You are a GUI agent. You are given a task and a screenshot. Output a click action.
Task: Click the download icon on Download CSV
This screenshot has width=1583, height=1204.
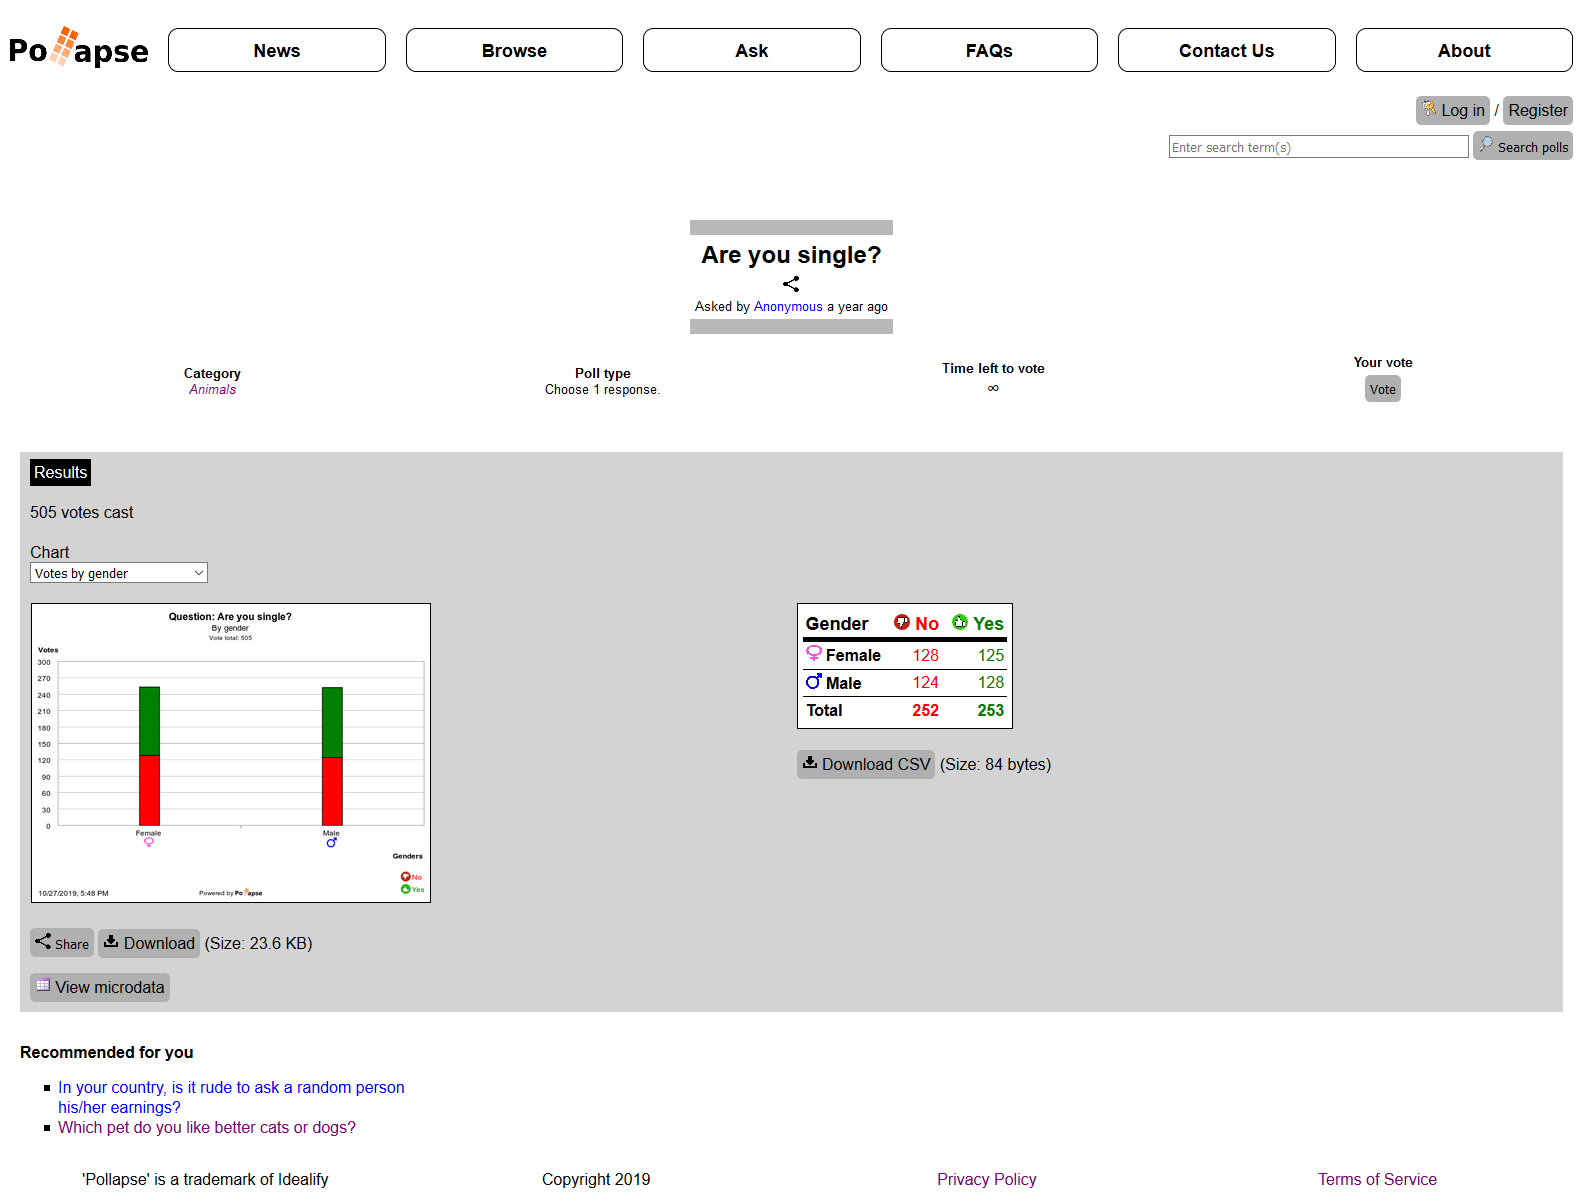point(810,762)
